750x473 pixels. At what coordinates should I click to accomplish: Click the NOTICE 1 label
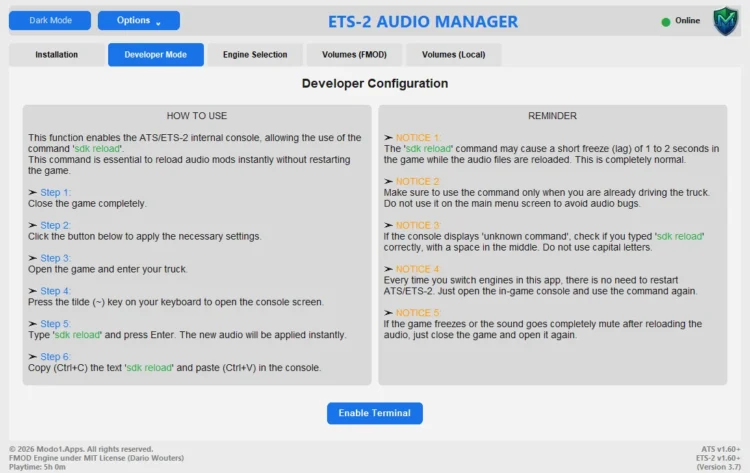click(418, 138)
